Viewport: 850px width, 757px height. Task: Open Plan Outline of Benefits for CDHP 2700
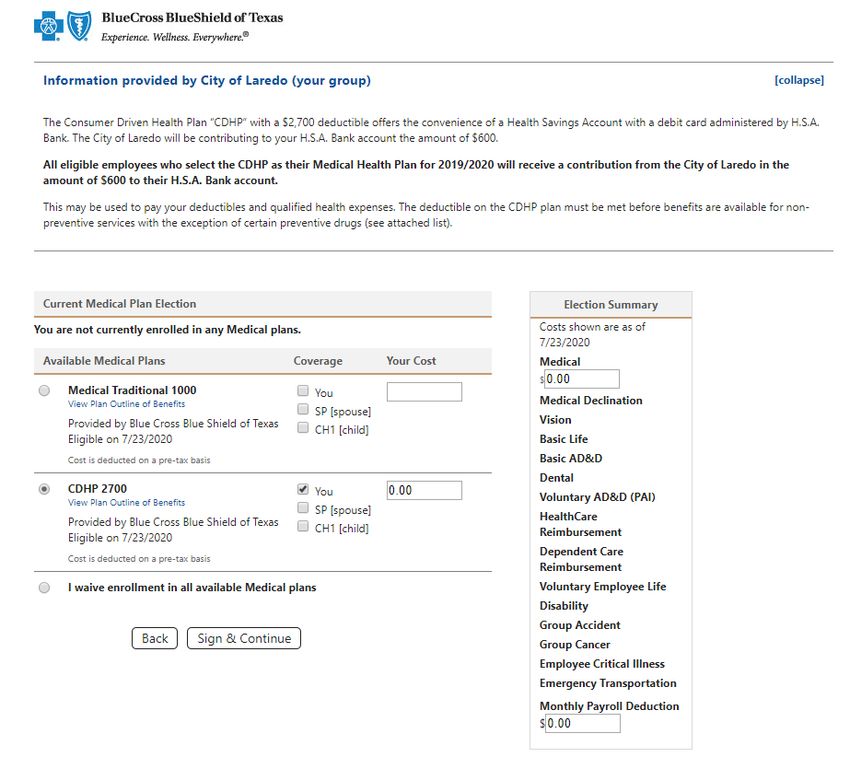pyautogui.click(x=126, y=503)
